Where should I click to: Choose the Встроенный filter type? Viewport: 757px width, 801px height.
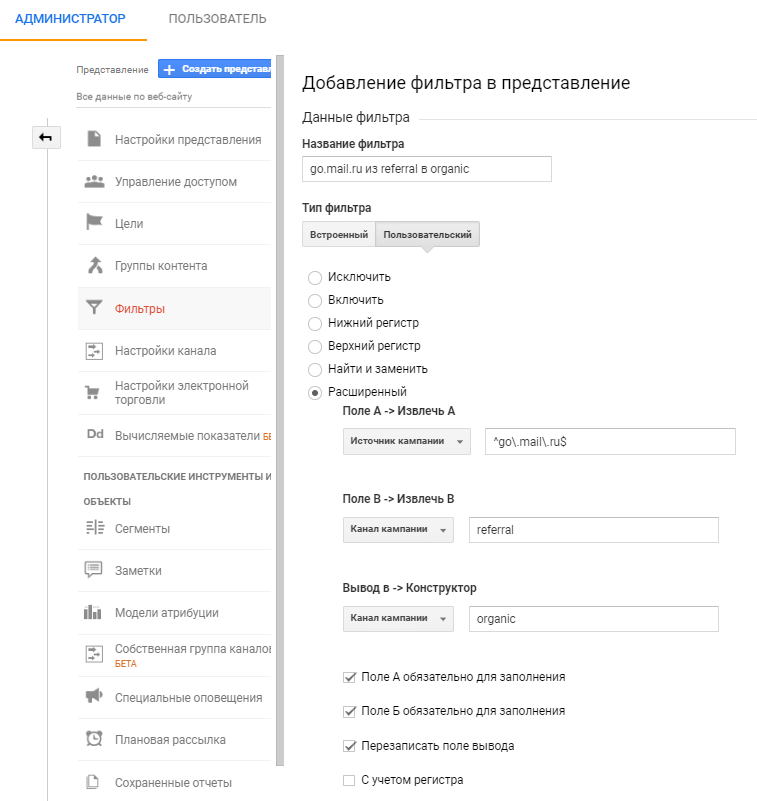(x=339, y=234)
